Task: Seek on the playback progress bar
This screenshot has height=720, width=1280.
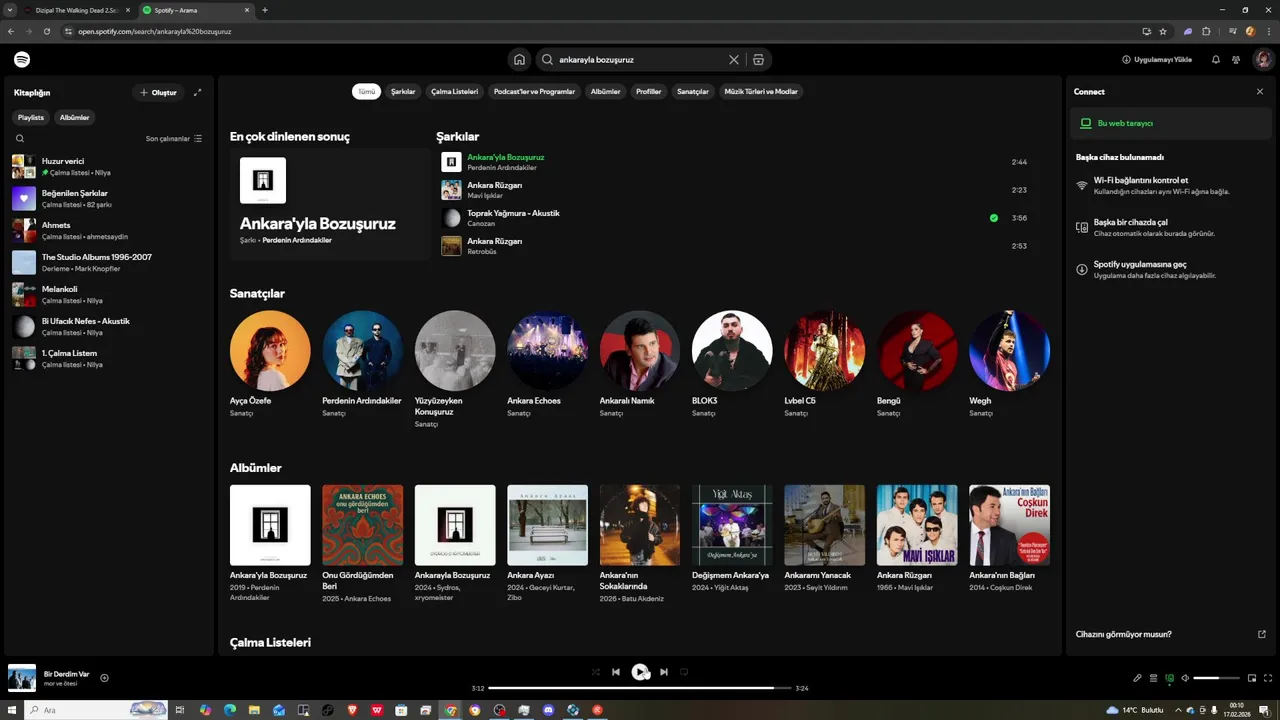Action: [640, 688]
